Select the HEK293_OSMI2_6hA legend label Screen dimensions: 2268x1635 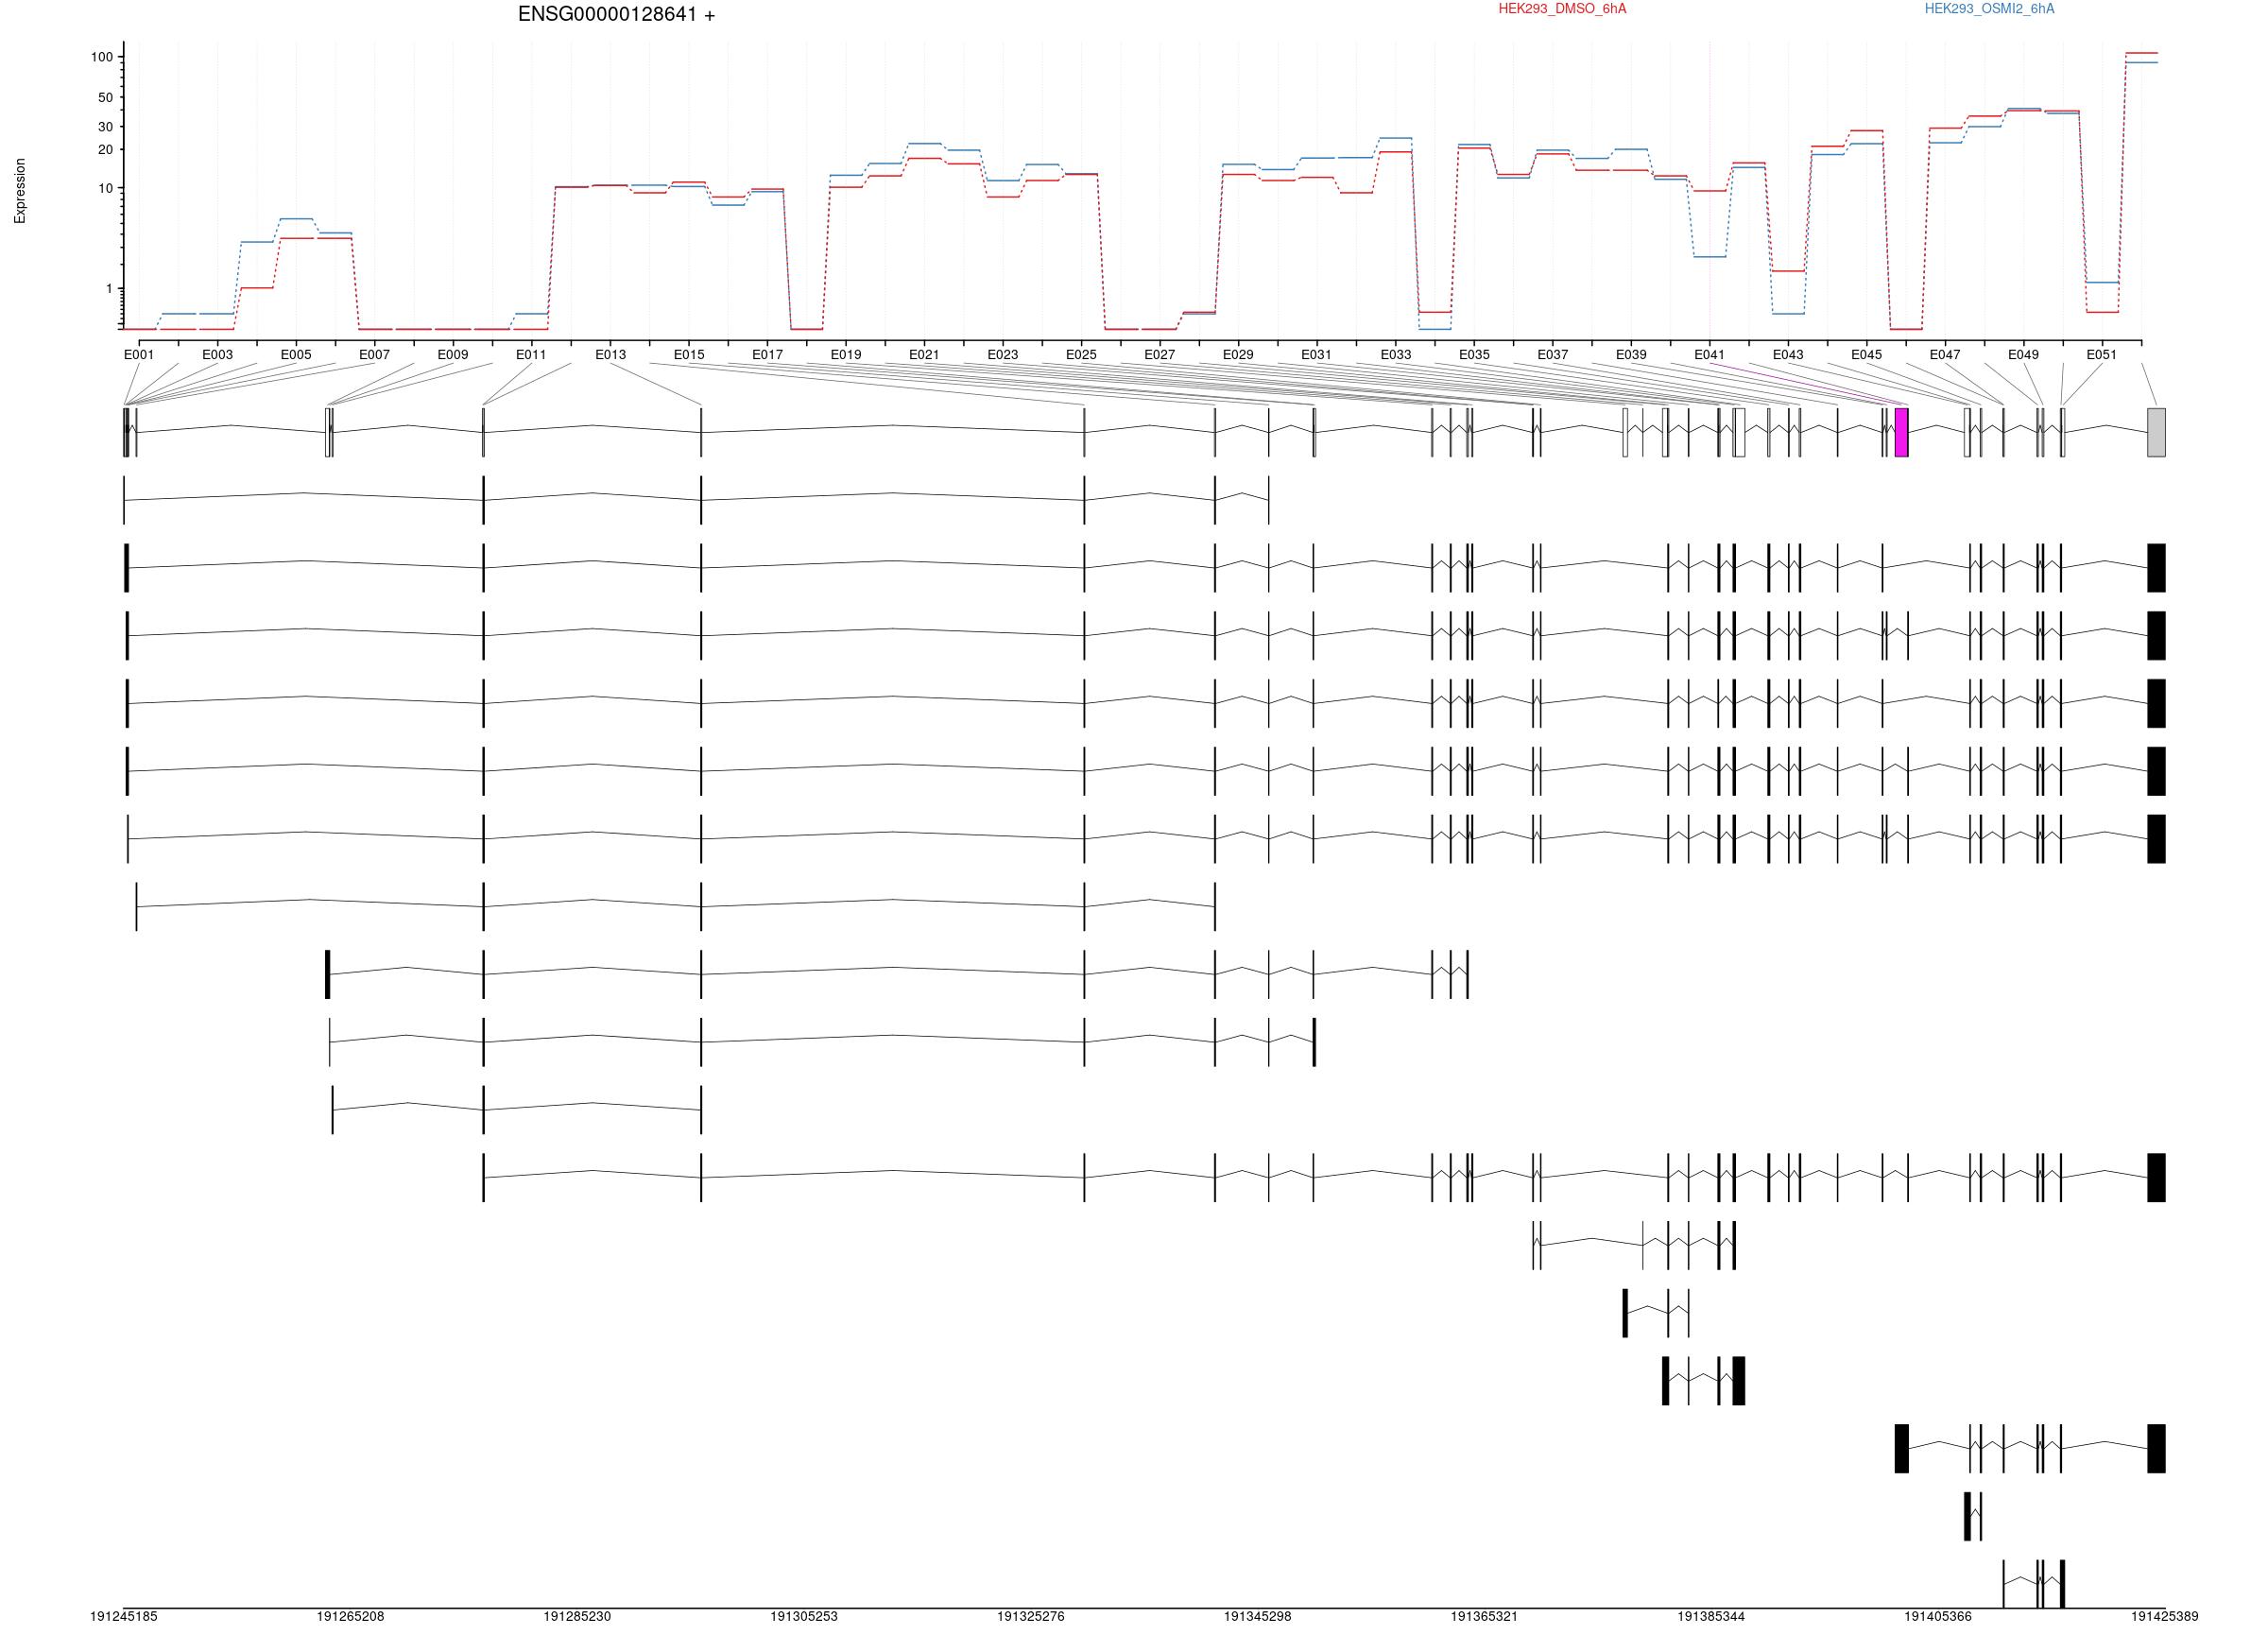(1990, 9)
